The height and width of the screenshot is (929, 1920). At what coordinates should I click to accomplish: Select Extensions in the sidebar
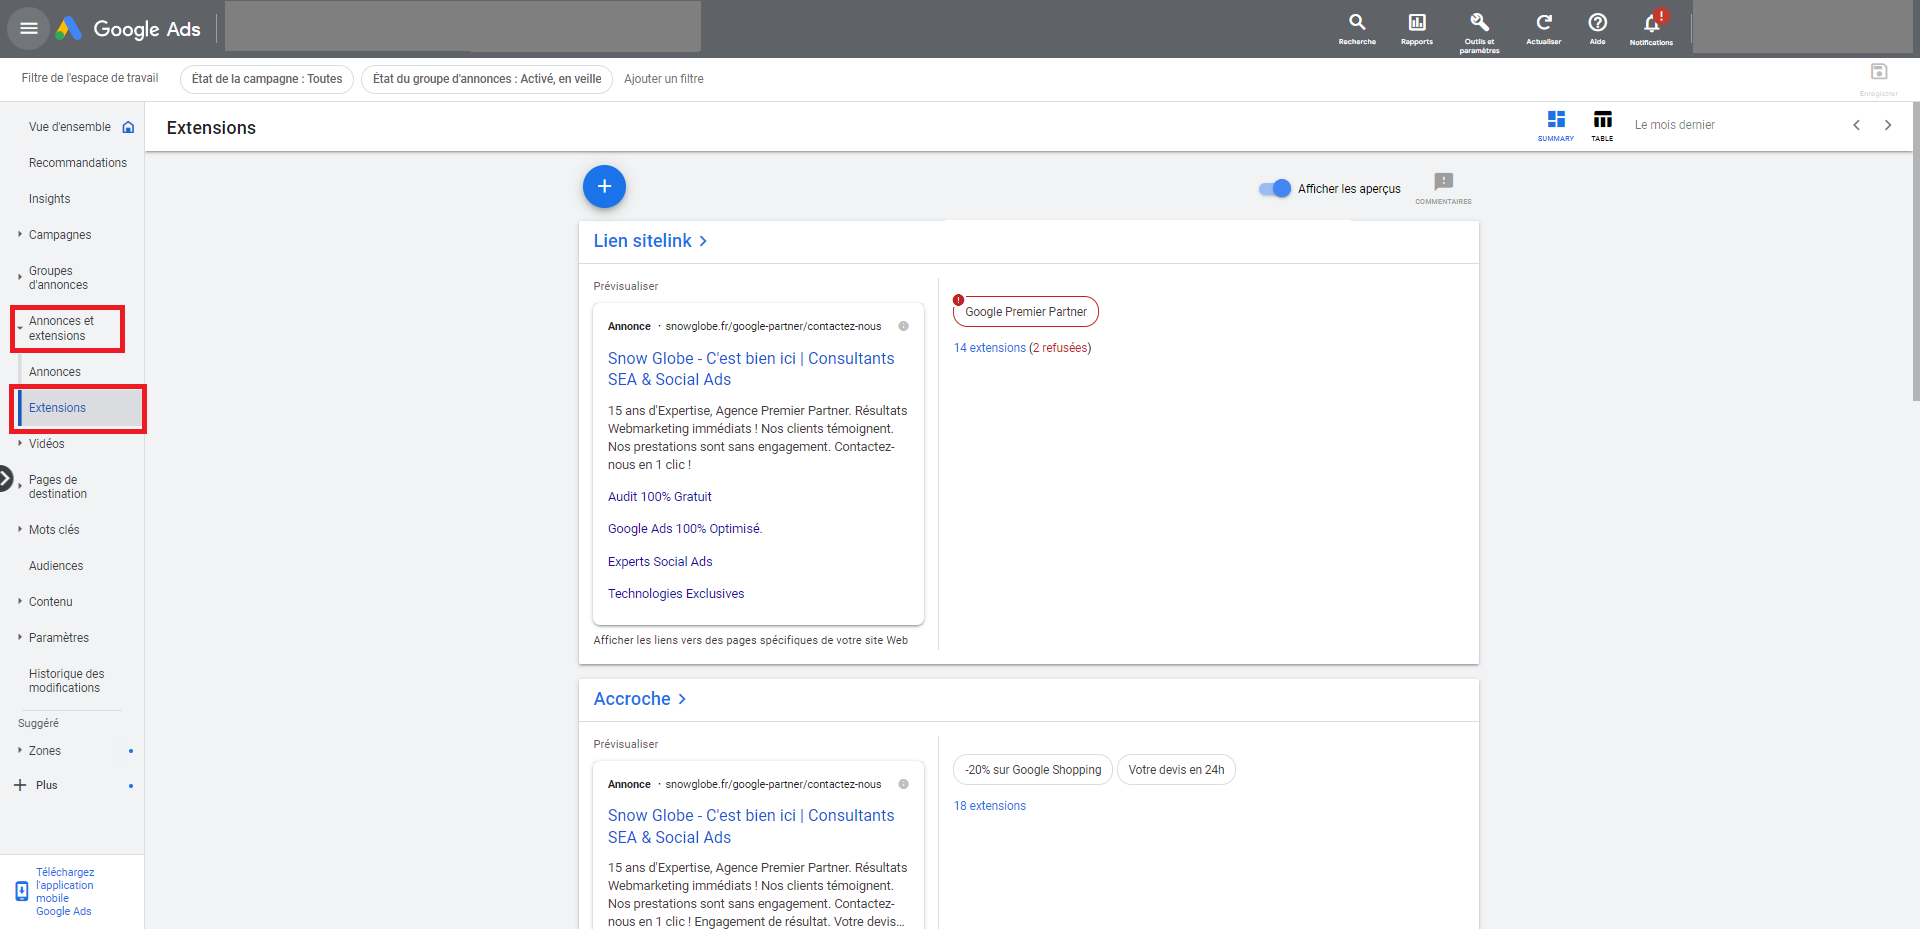[80, 408]
